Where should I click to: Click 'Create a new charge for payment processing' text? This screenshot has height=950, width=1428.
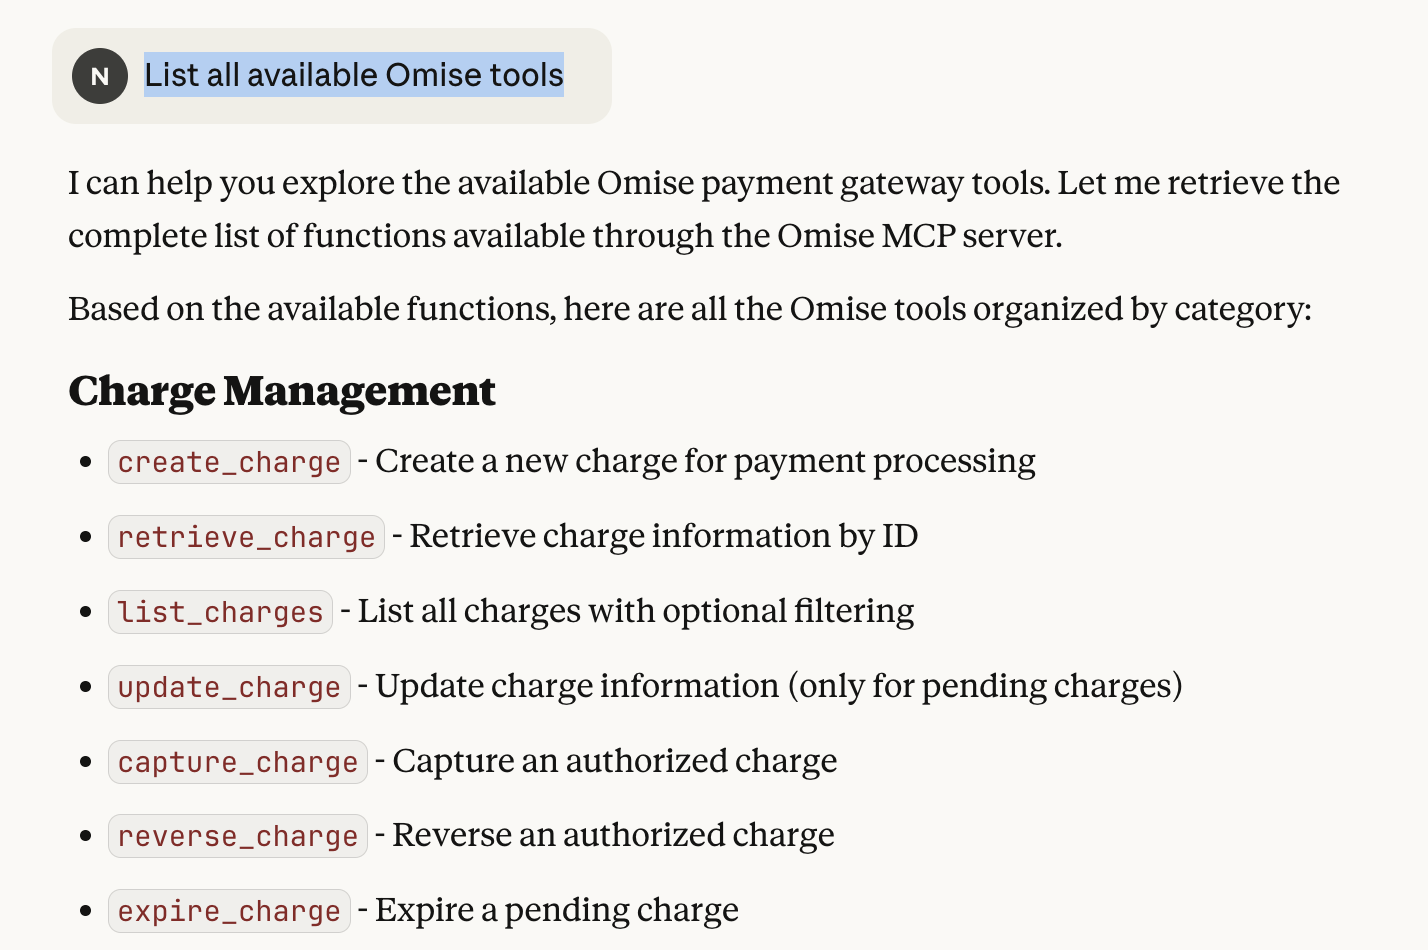point(705,461)
